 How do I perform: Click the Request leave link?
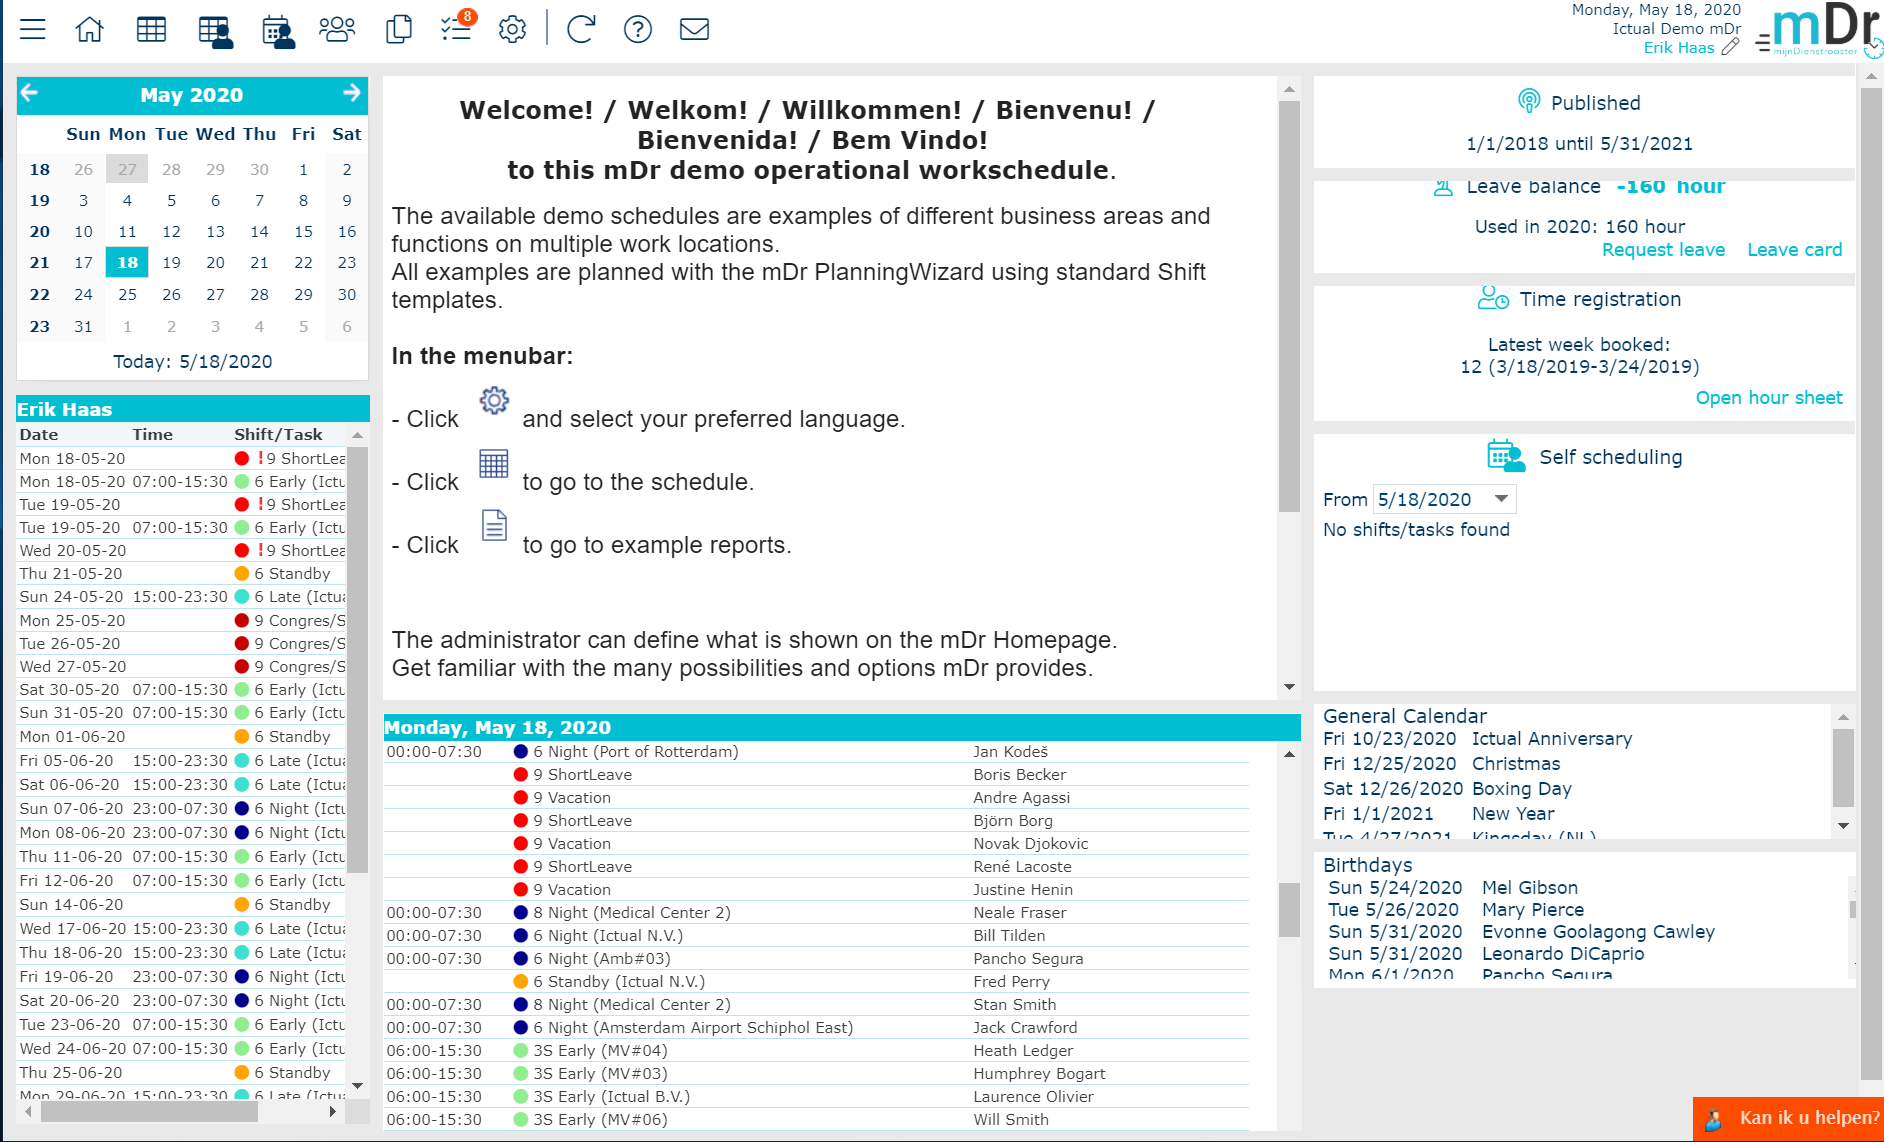1663,250
